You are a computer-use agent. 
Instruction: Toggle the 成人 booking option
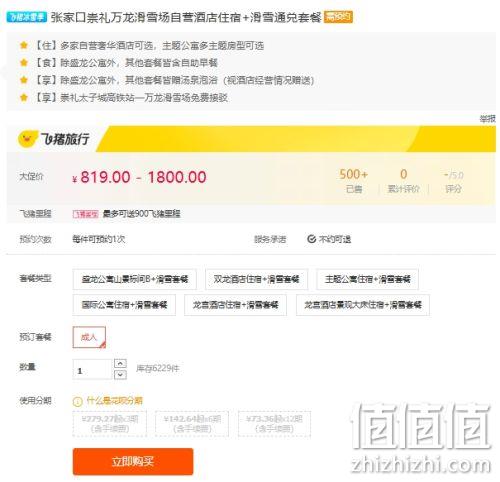[x=89, y=337]
